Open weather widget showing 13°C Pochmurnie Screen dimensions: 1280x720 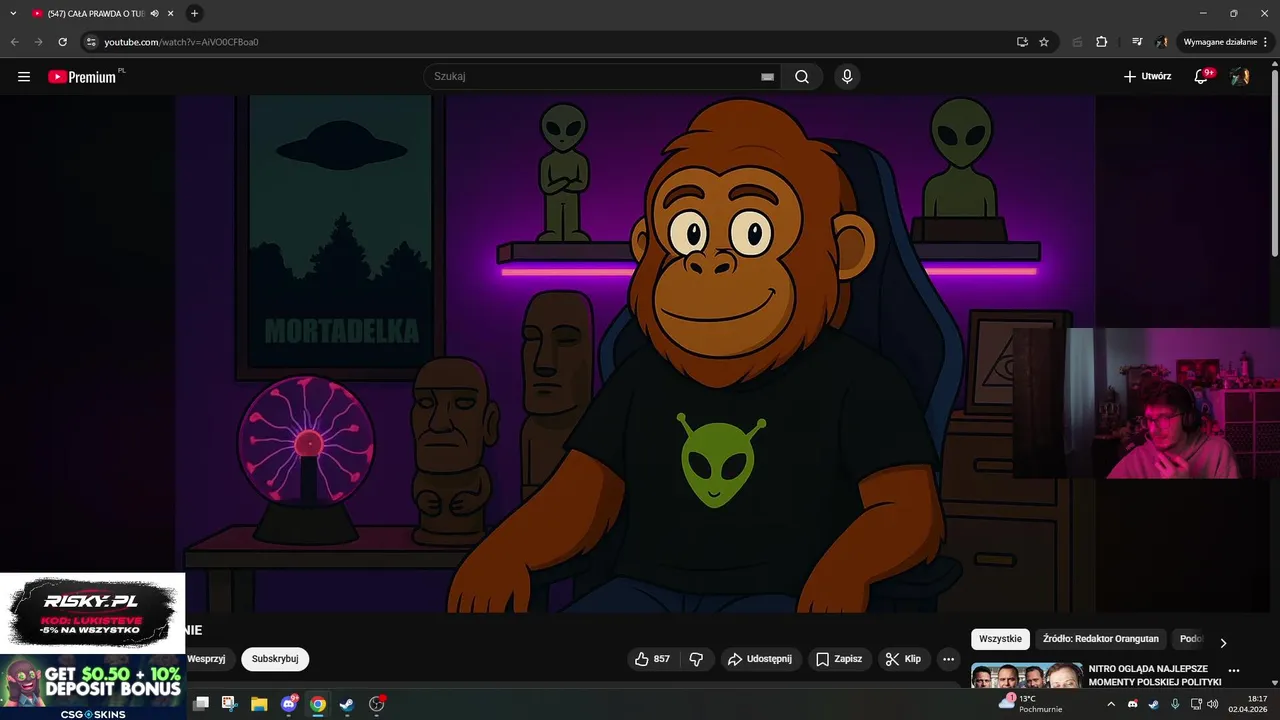(1030, 704)
